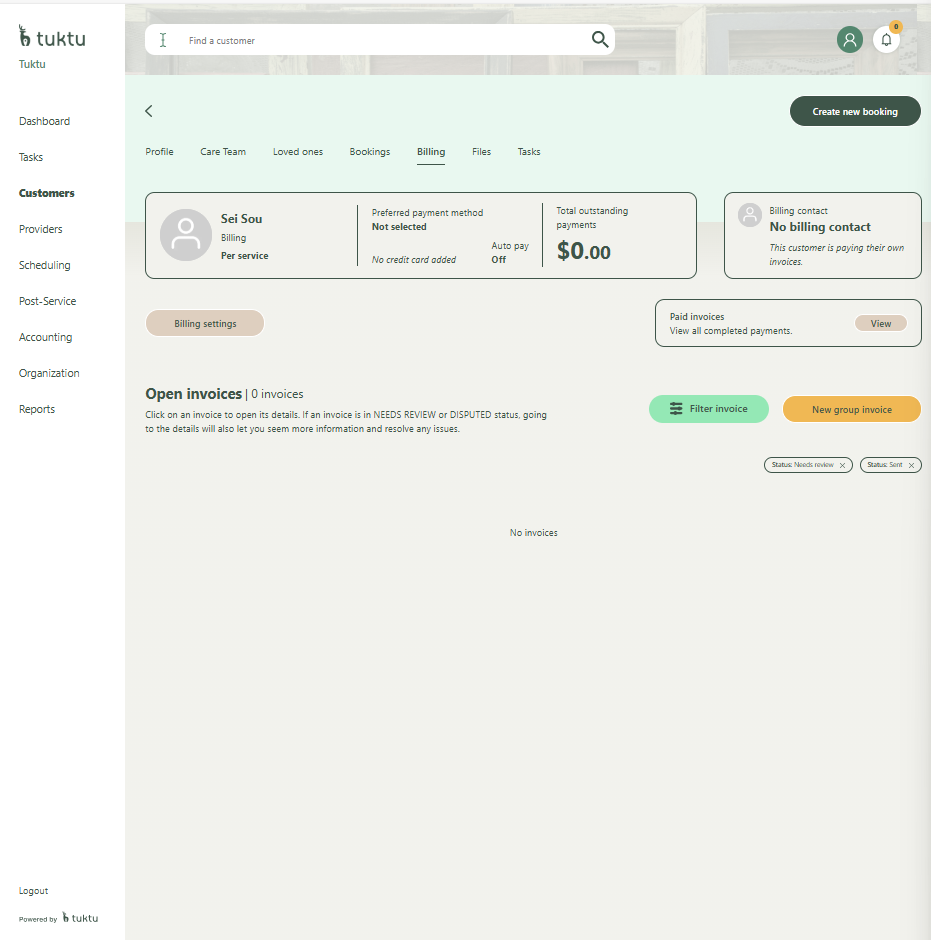Open the notifications bell icon
The height and width of the screenshot is (940, 931).
pos(886,40)
